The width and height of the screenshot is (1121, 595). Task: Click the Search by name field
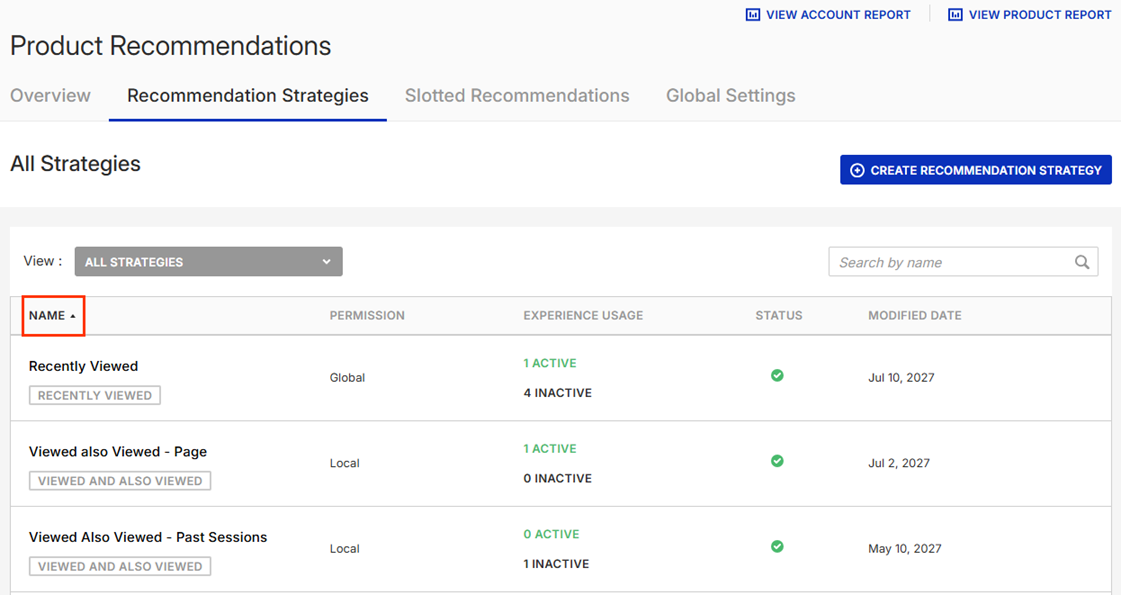point(950,262)
